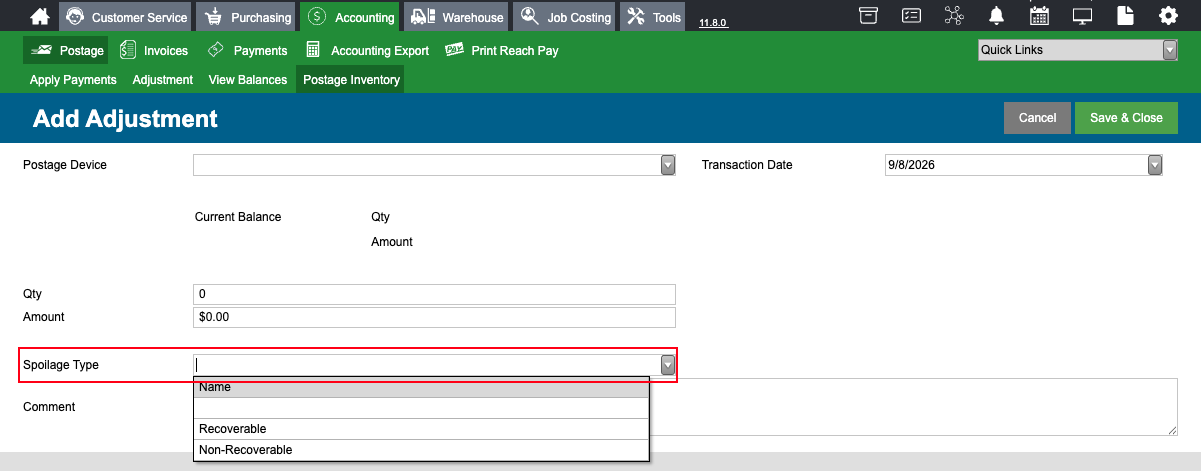1201x471 pixels.
Task: Cancel the adjustment
Action: (1037, 118)
